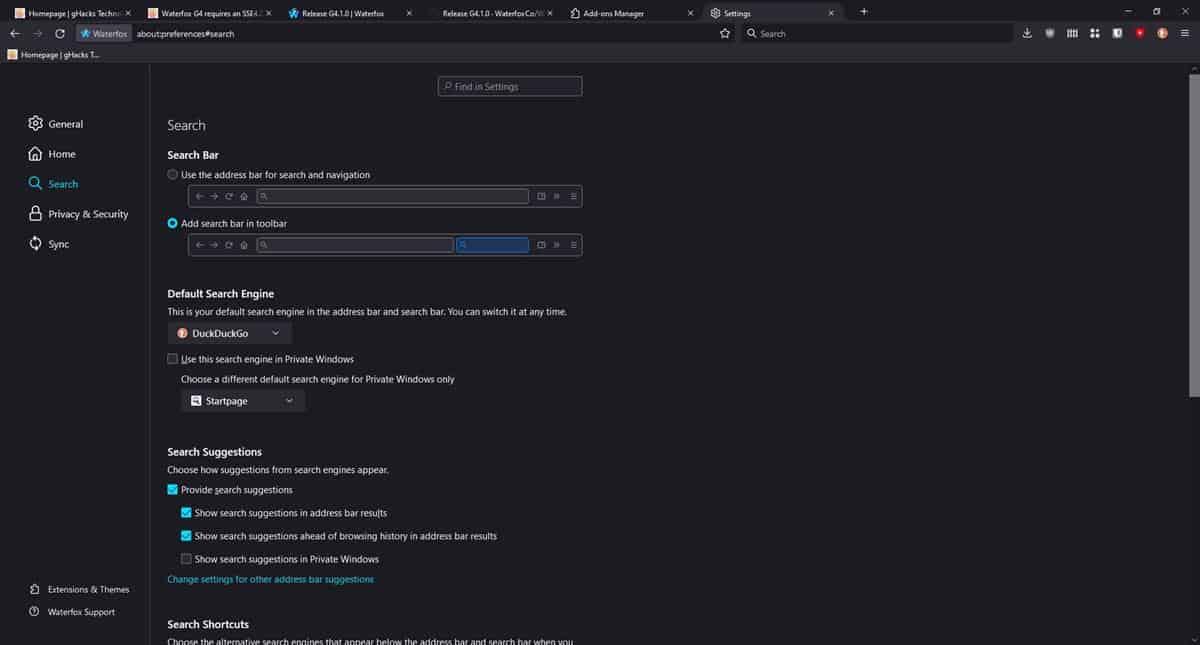Close the Homepage gHacks tab
This screenshot has height=645, width=1200.
127,13
